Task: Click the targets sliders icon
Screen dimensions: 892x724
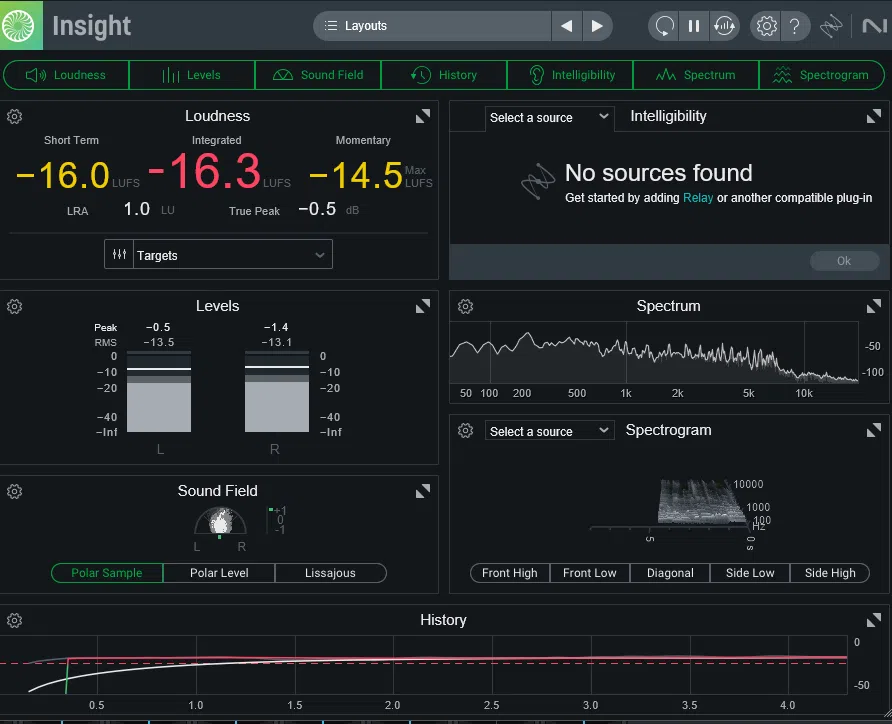Action: click(119, 254)
